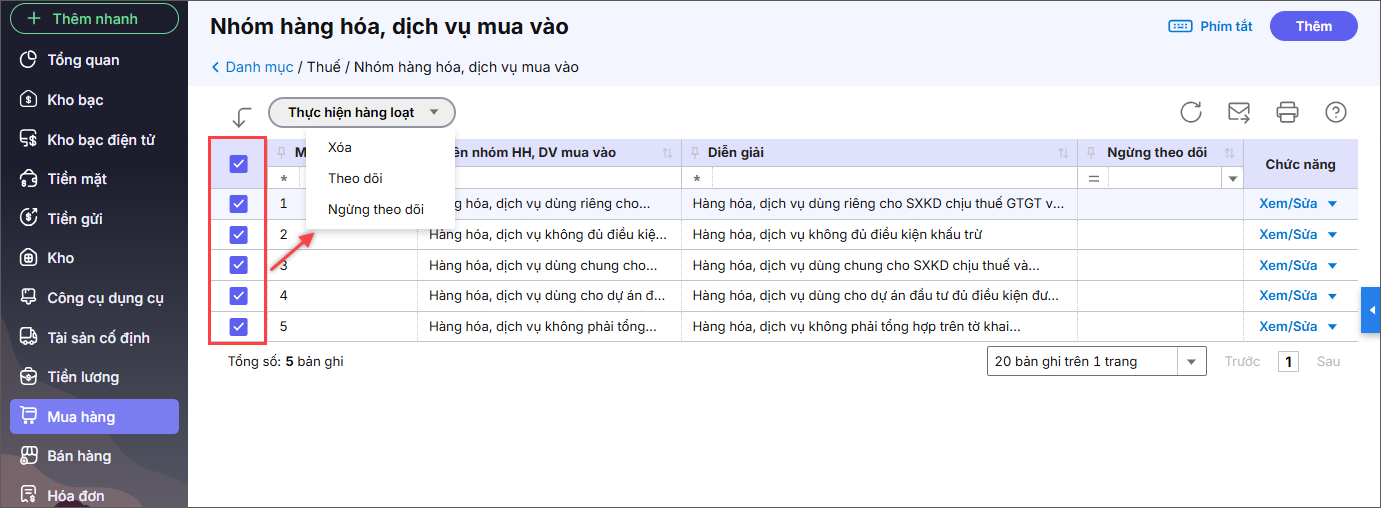Screen dimensions: 1381x508
Task: Open Công cụ dụng cụ in sidebar
Action: click(x=105, y=298)
